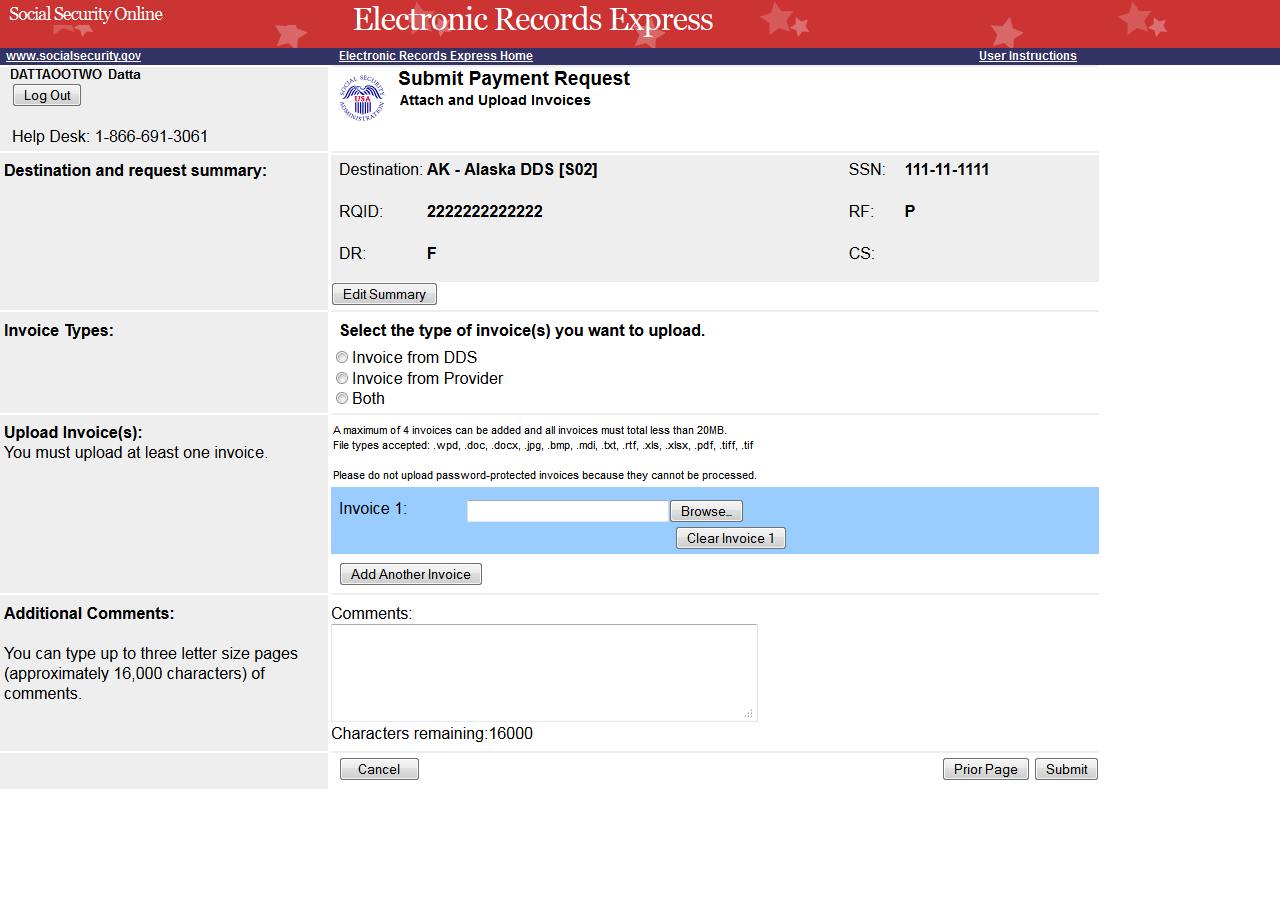The image size is (1280, 920).
Task: Open the www.socialsecurity.gov link
Action: point(73,57)
